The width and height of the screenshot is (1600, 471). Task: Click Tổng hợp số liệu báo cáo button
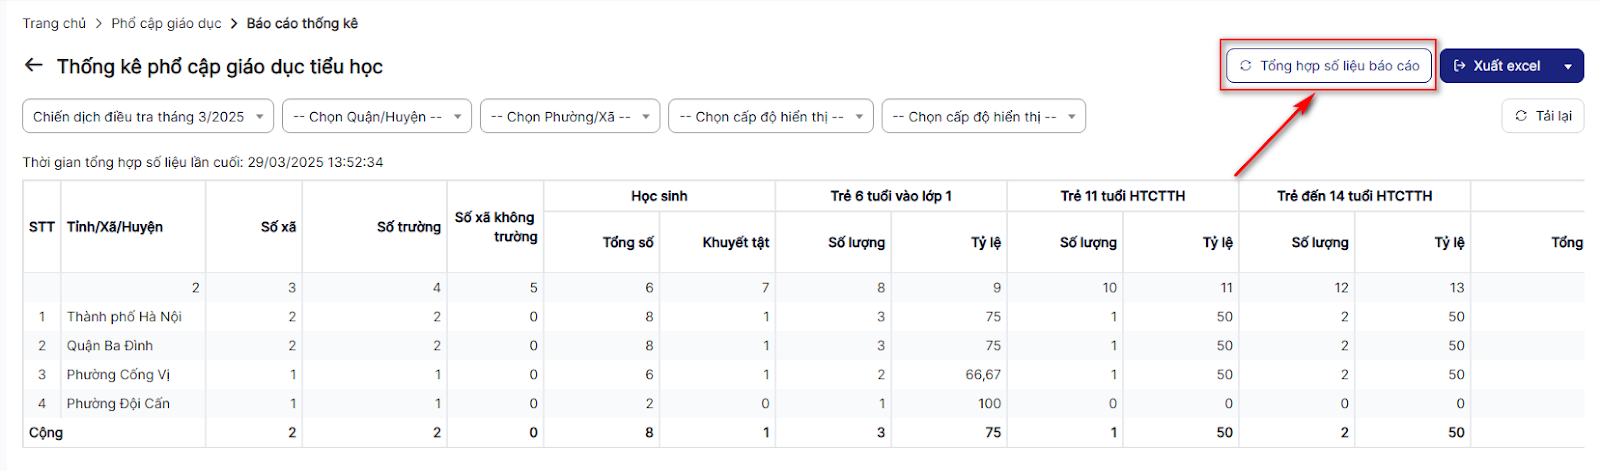[1329, 66]
